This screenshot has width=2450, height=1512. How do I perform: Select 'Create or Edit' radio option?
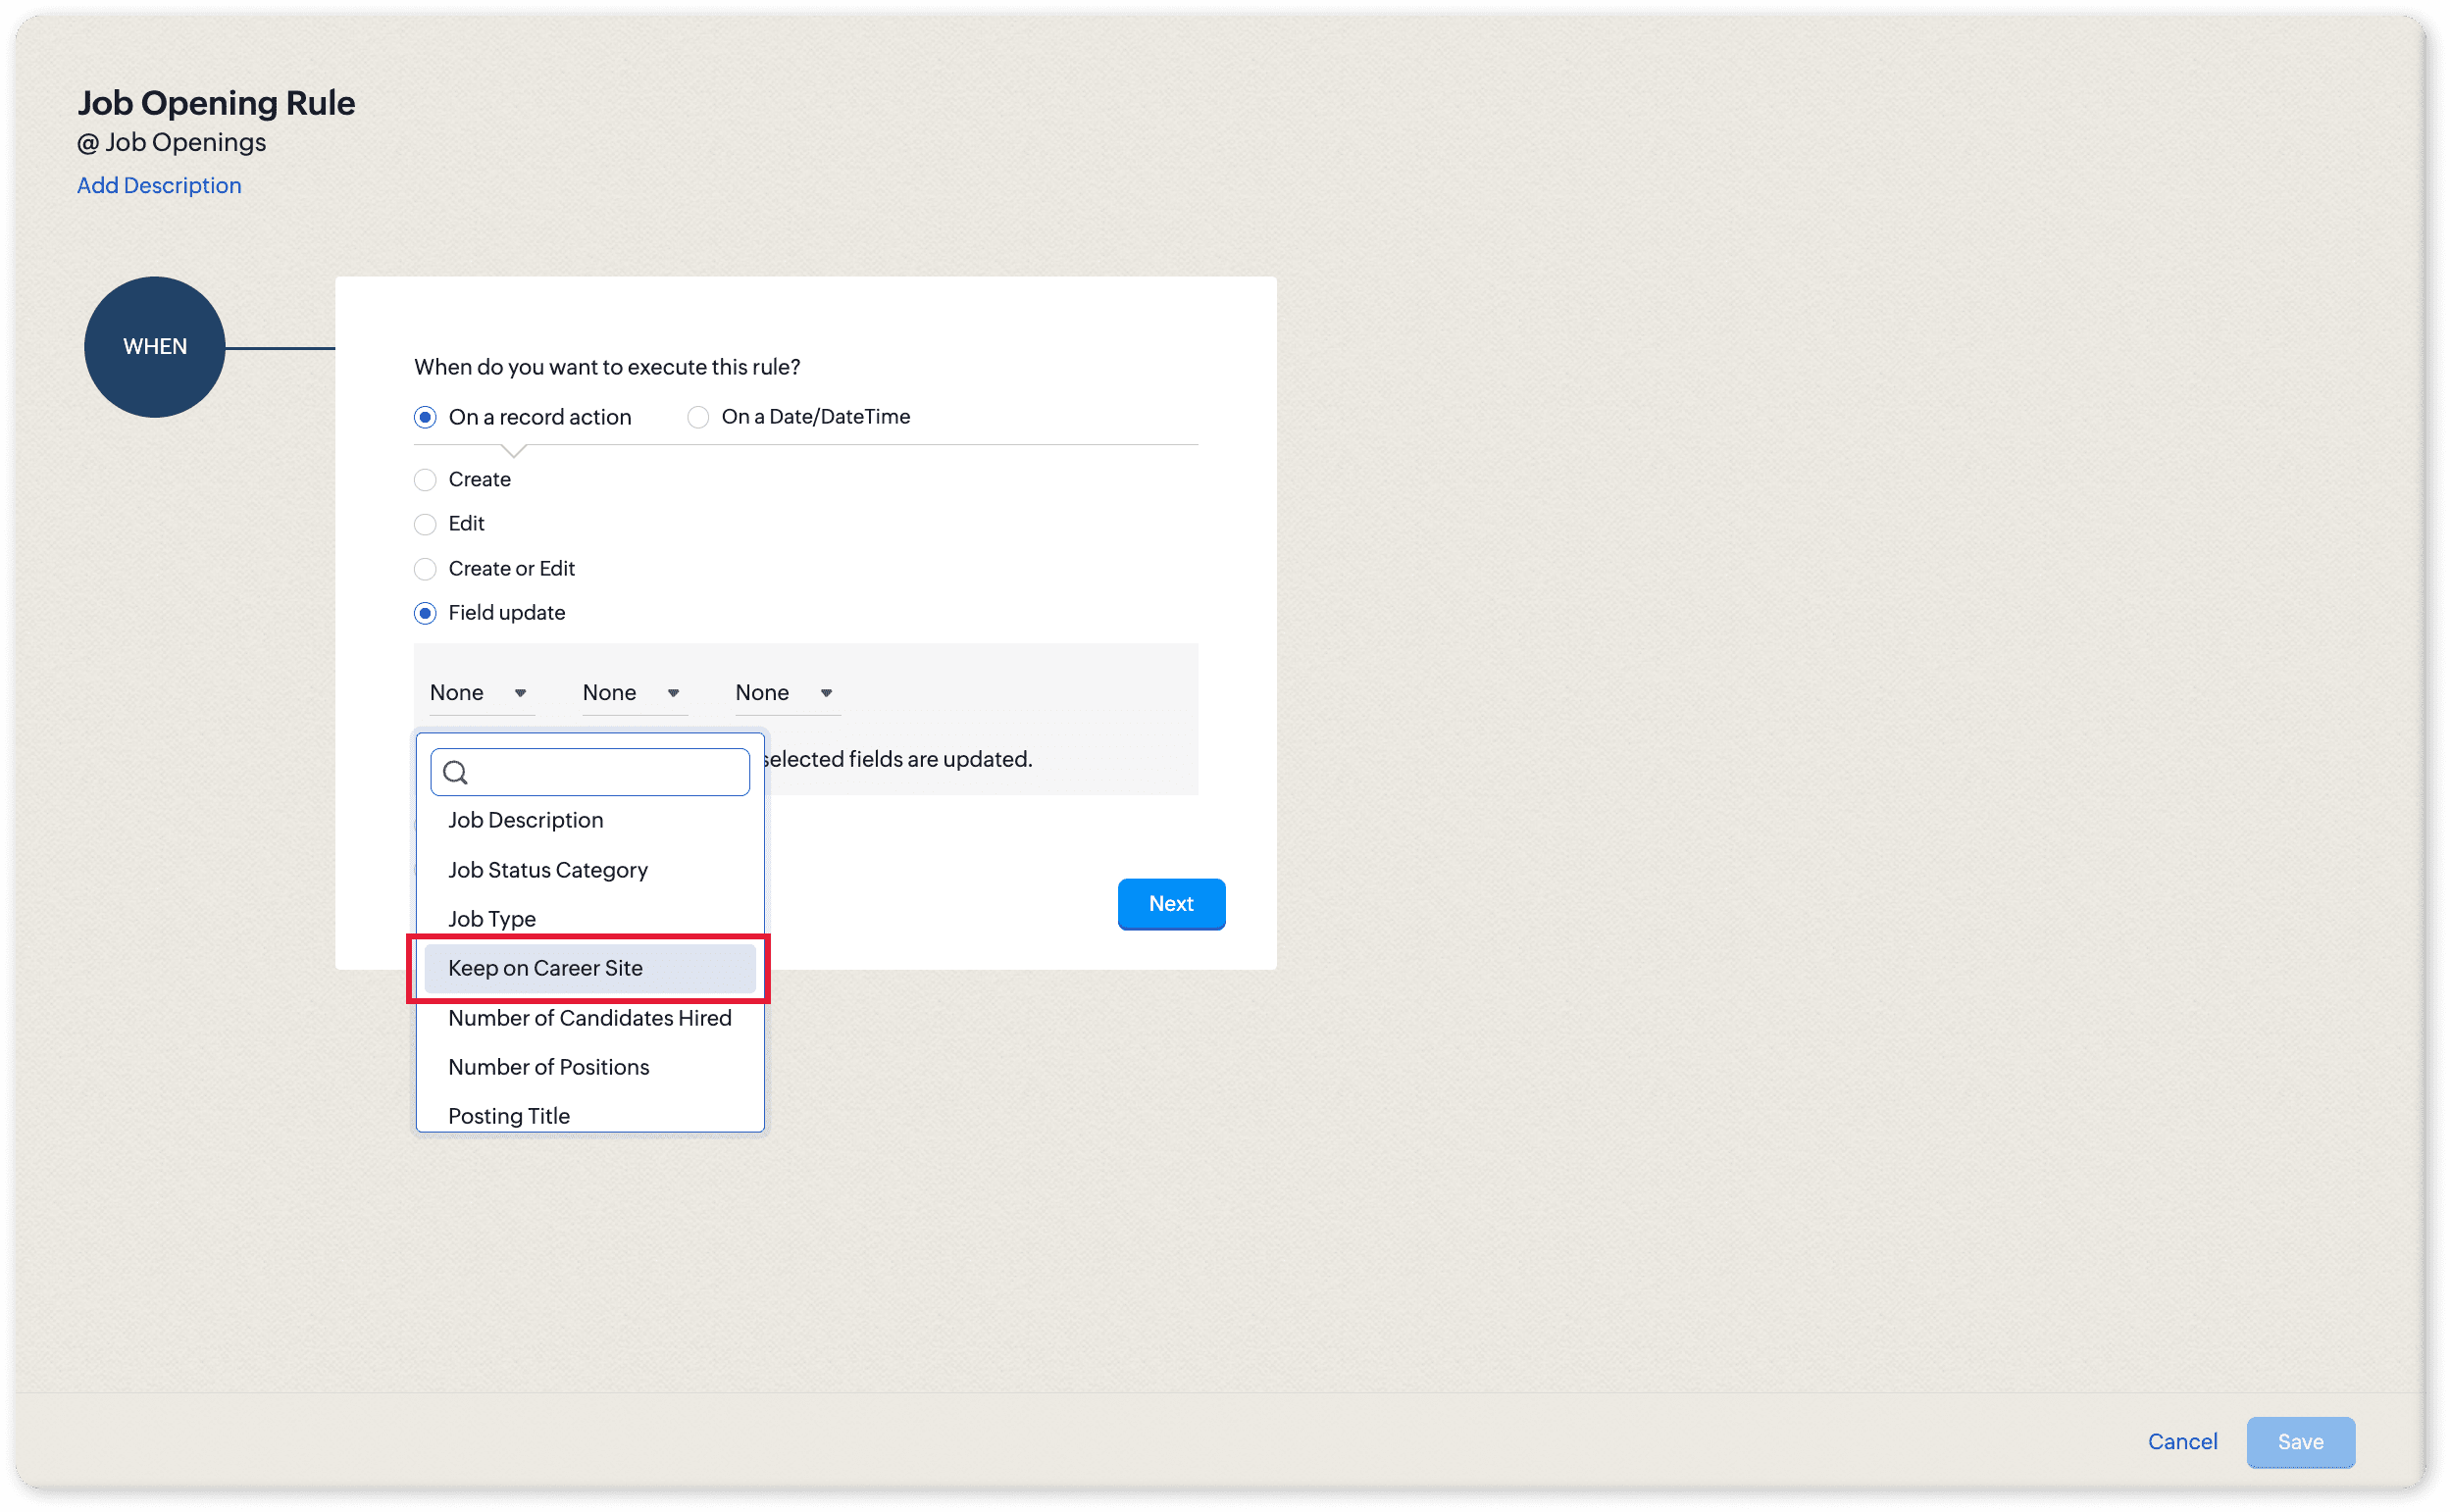pos(425,569)
